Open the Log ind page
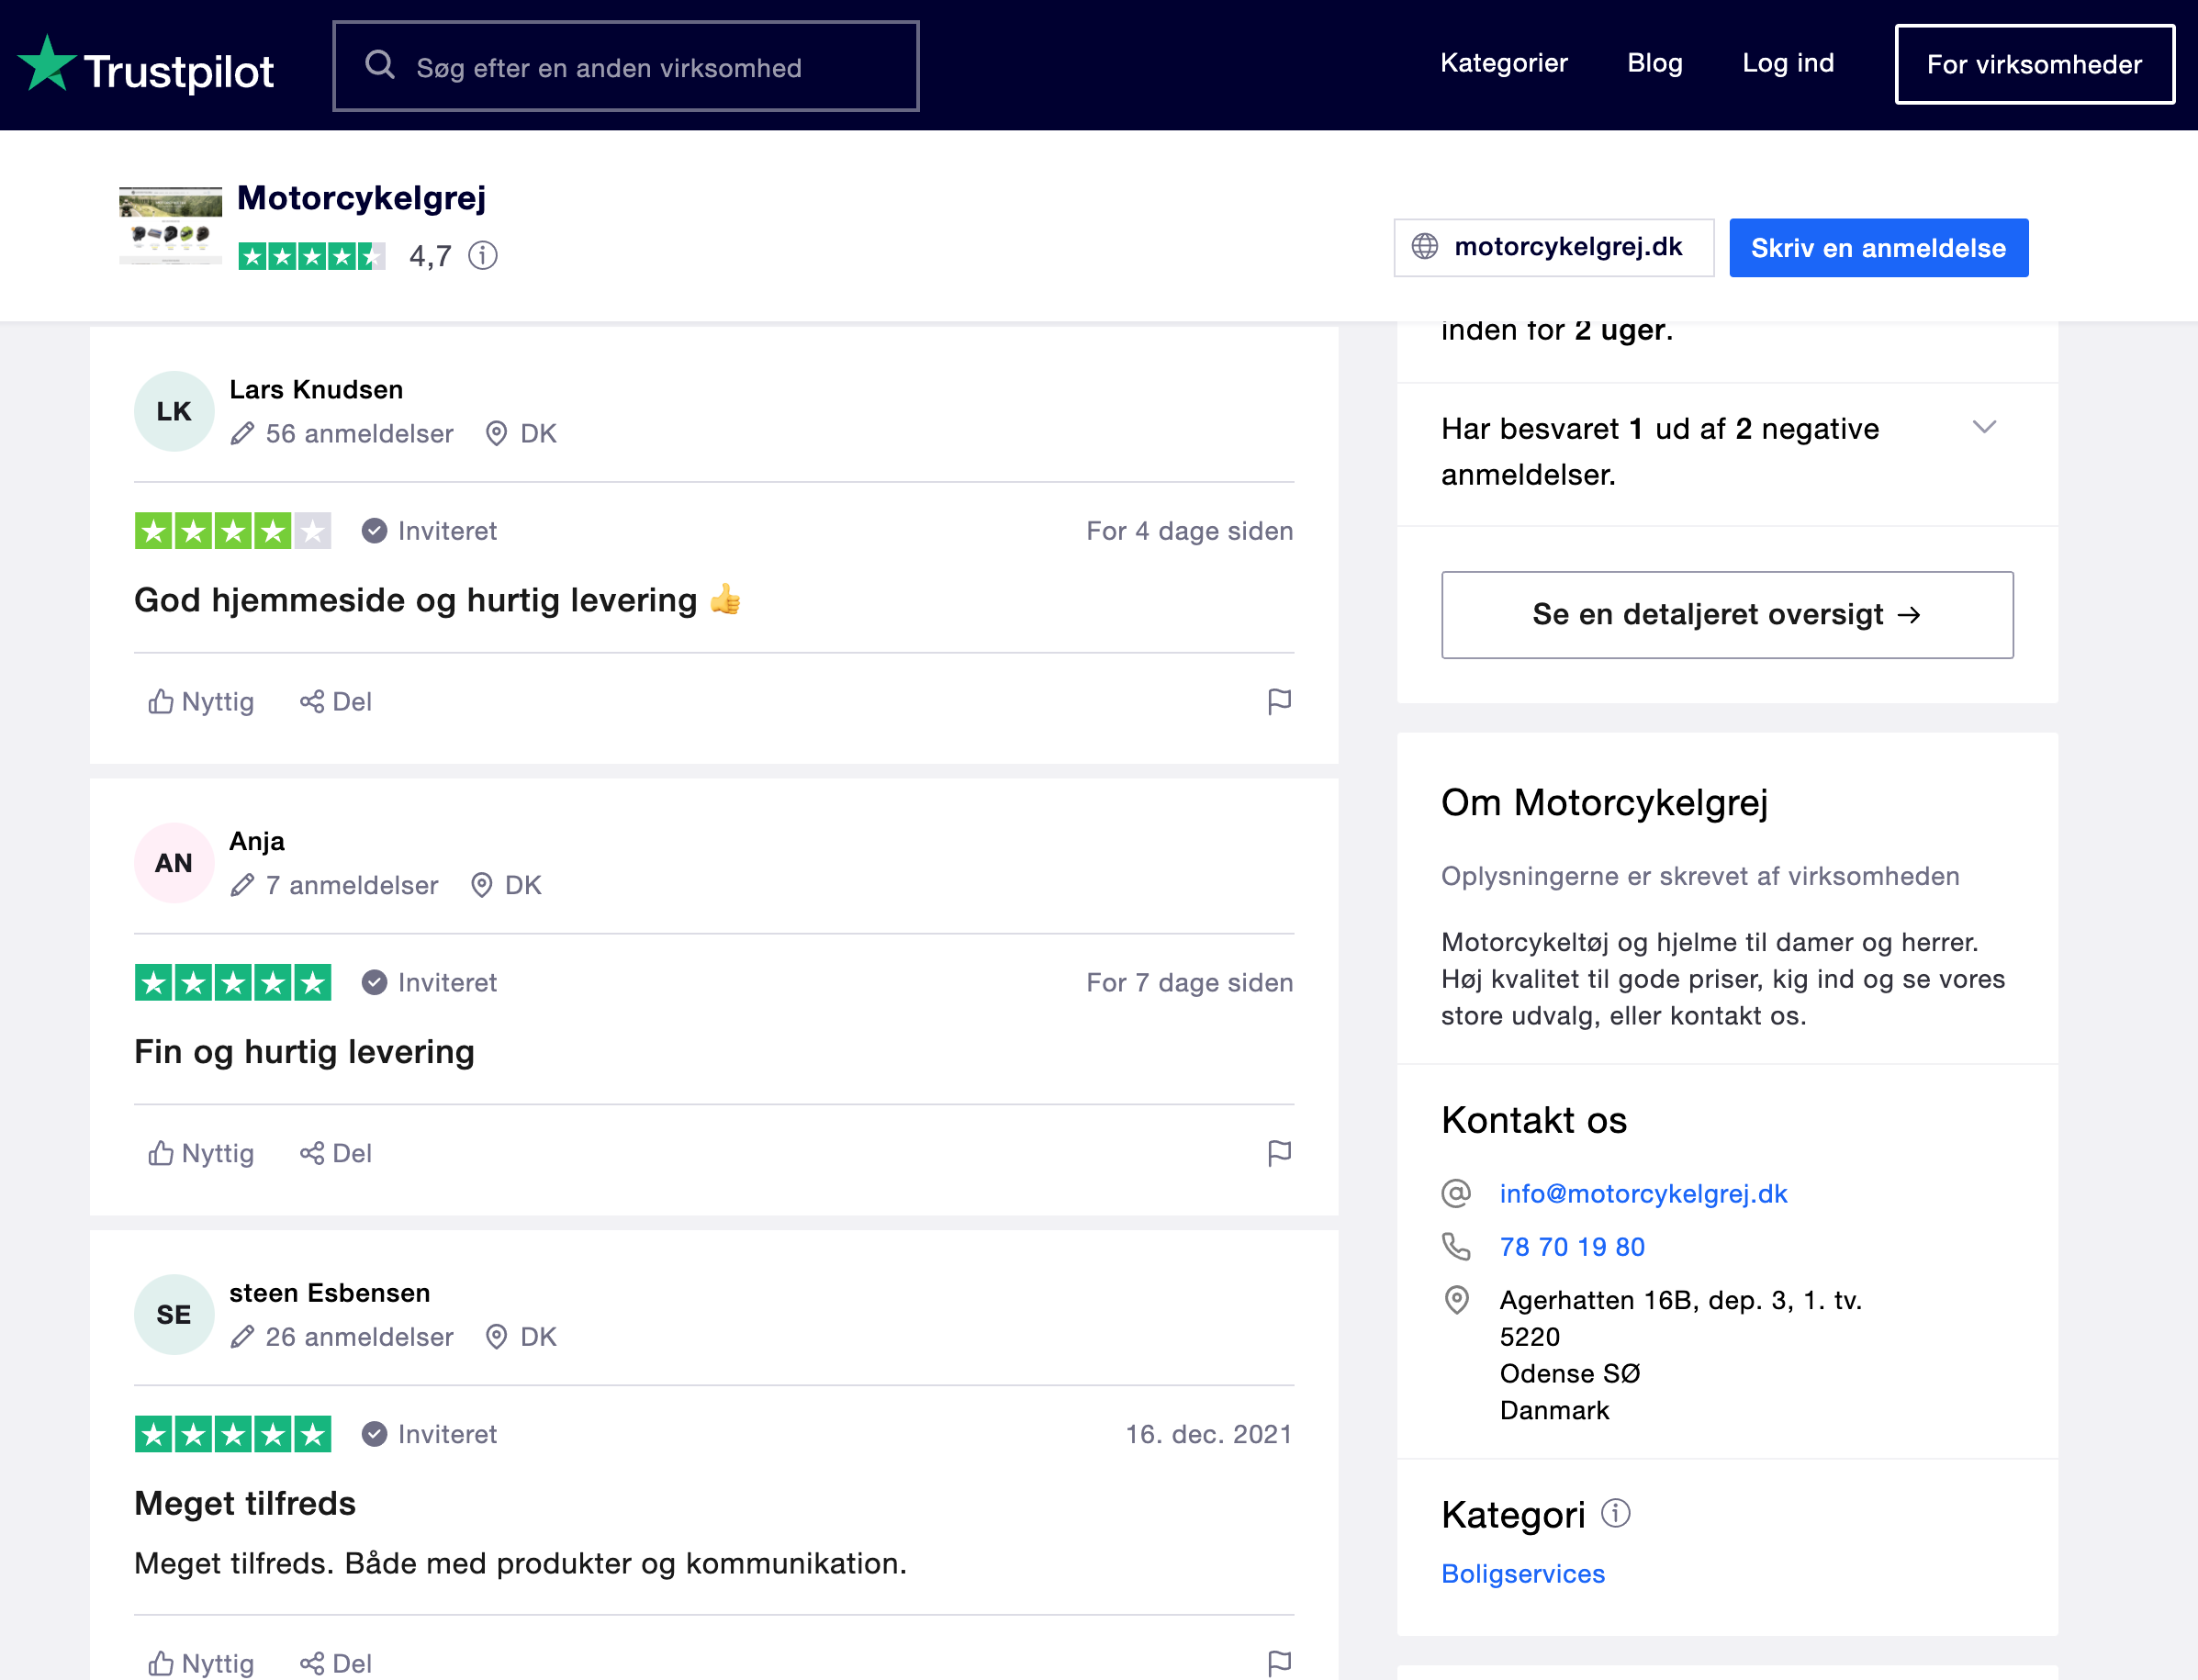2198x1680 pixels. pos(1787,63)
